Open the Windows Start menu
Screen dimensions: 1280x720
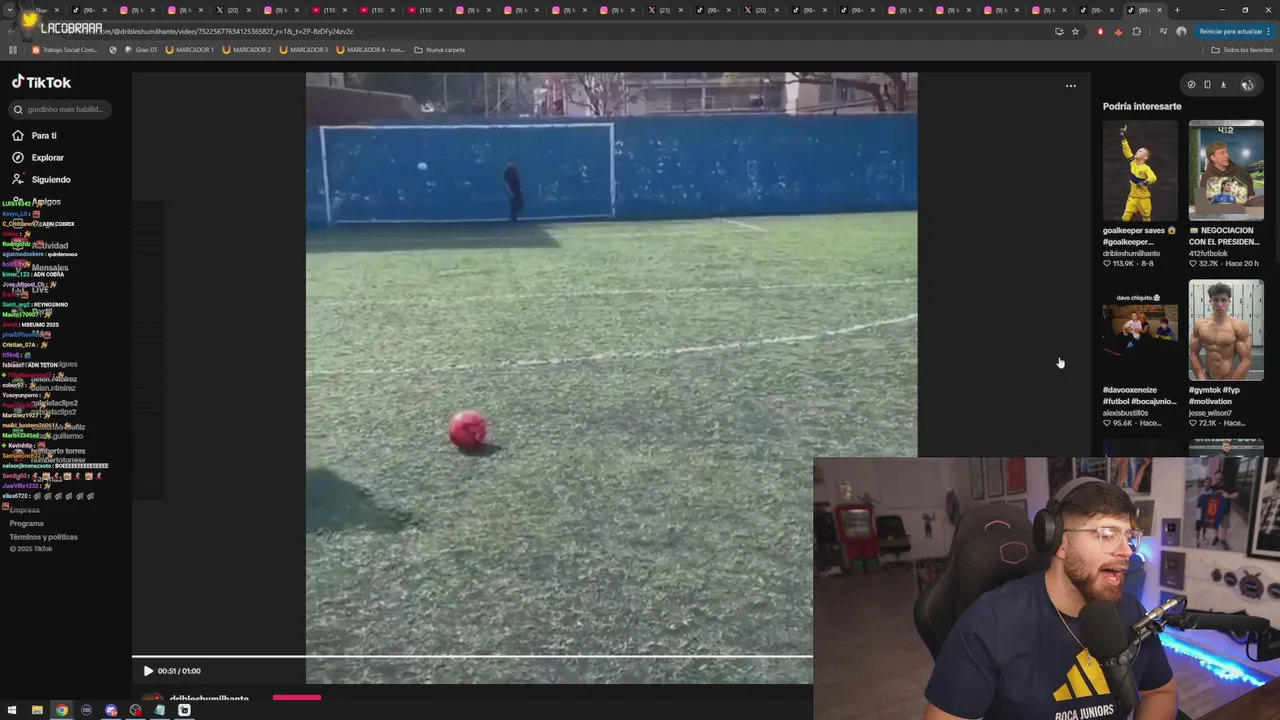[13, 710]
